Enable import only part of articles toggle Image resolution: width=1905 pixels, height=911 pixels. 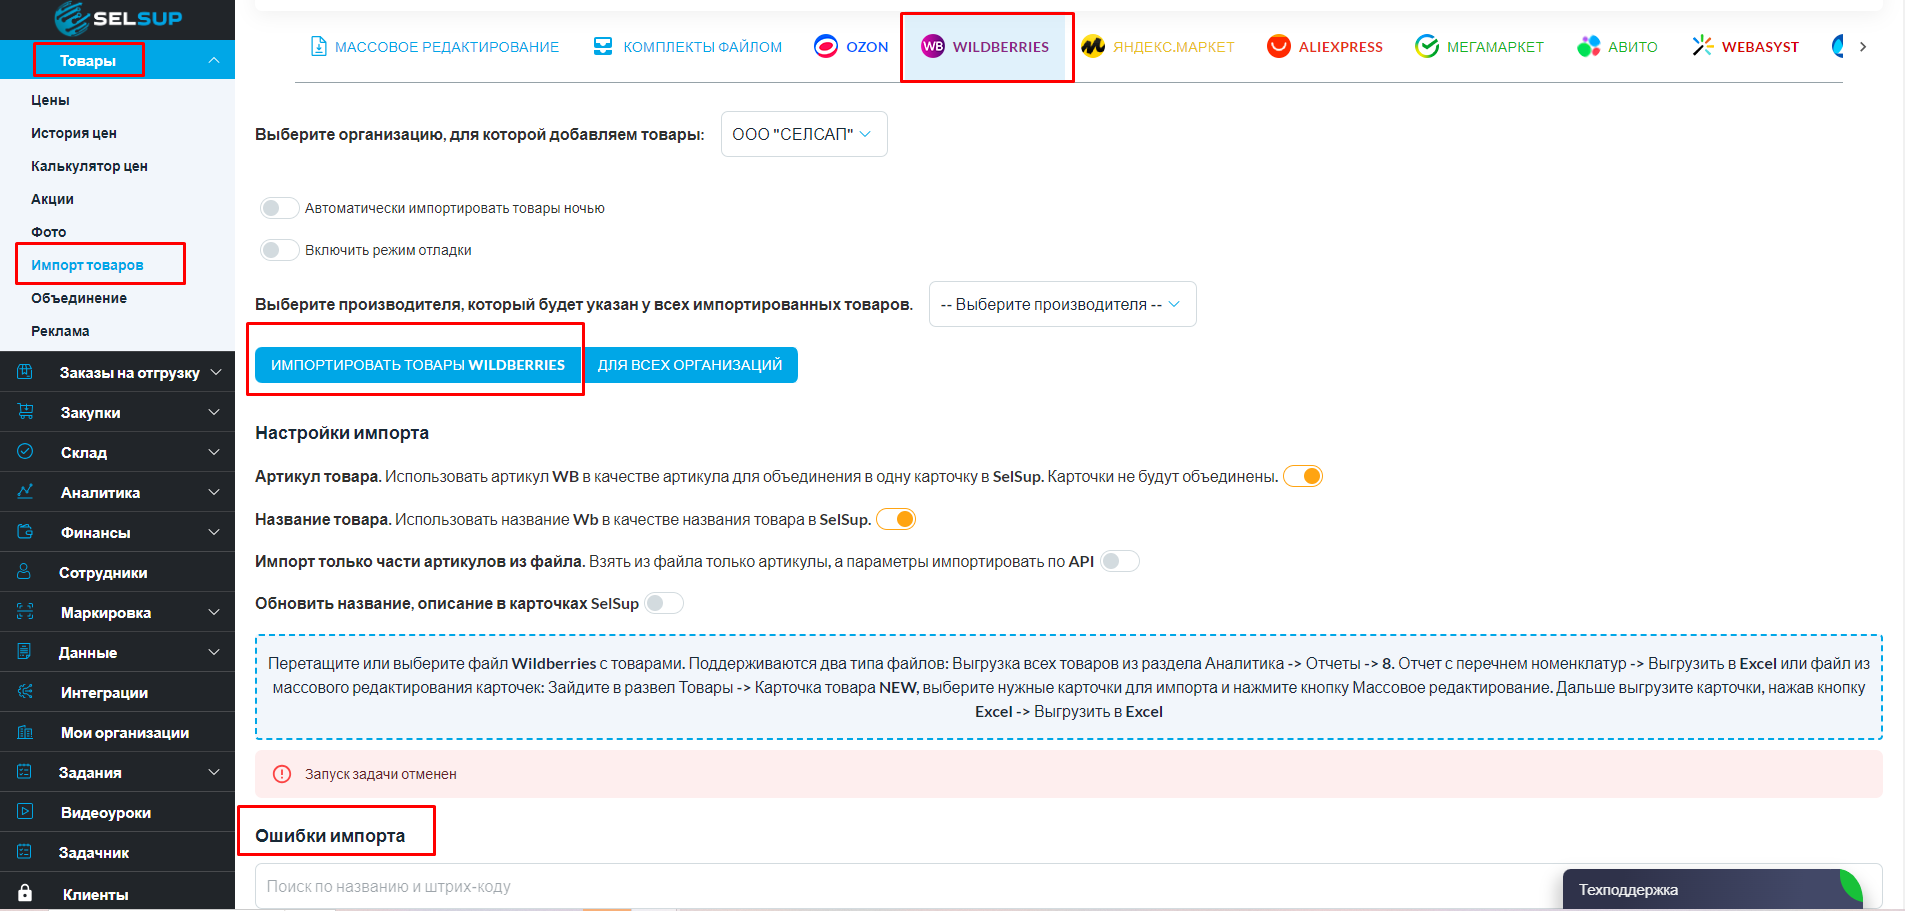pos(1120,561)
